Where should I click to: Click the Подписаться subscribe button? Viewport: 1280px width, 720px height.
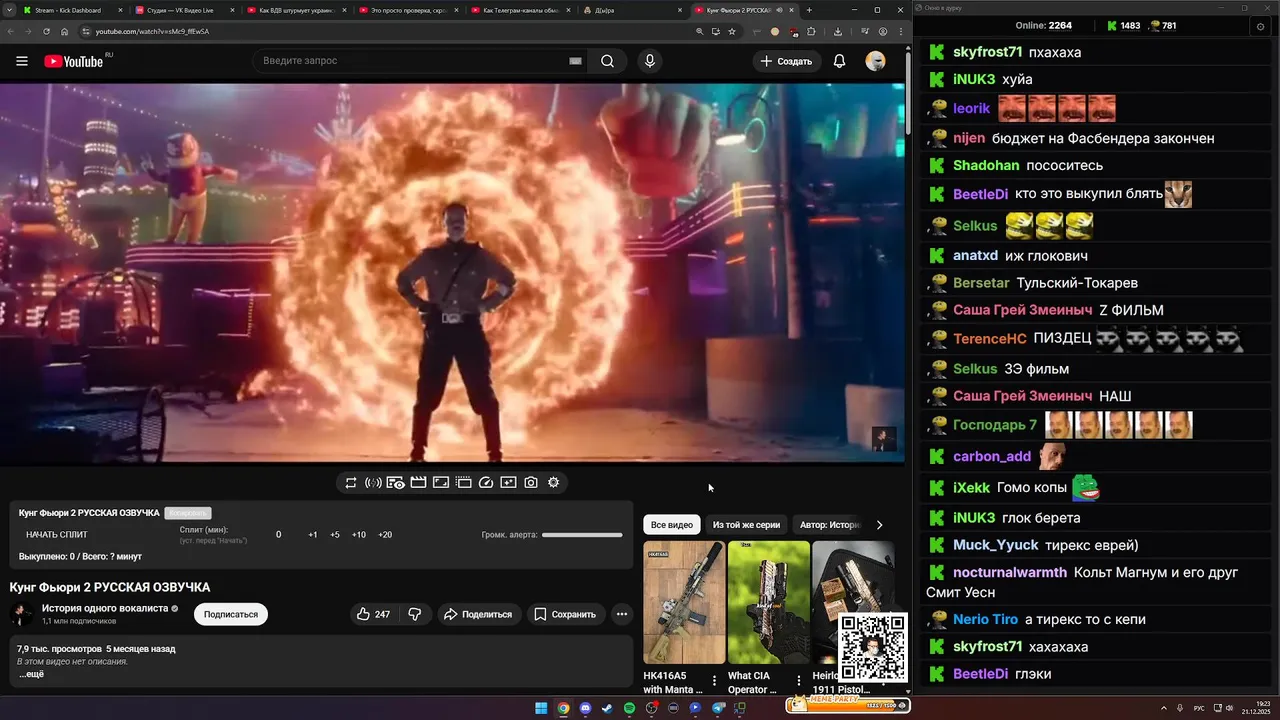point(231,614)
